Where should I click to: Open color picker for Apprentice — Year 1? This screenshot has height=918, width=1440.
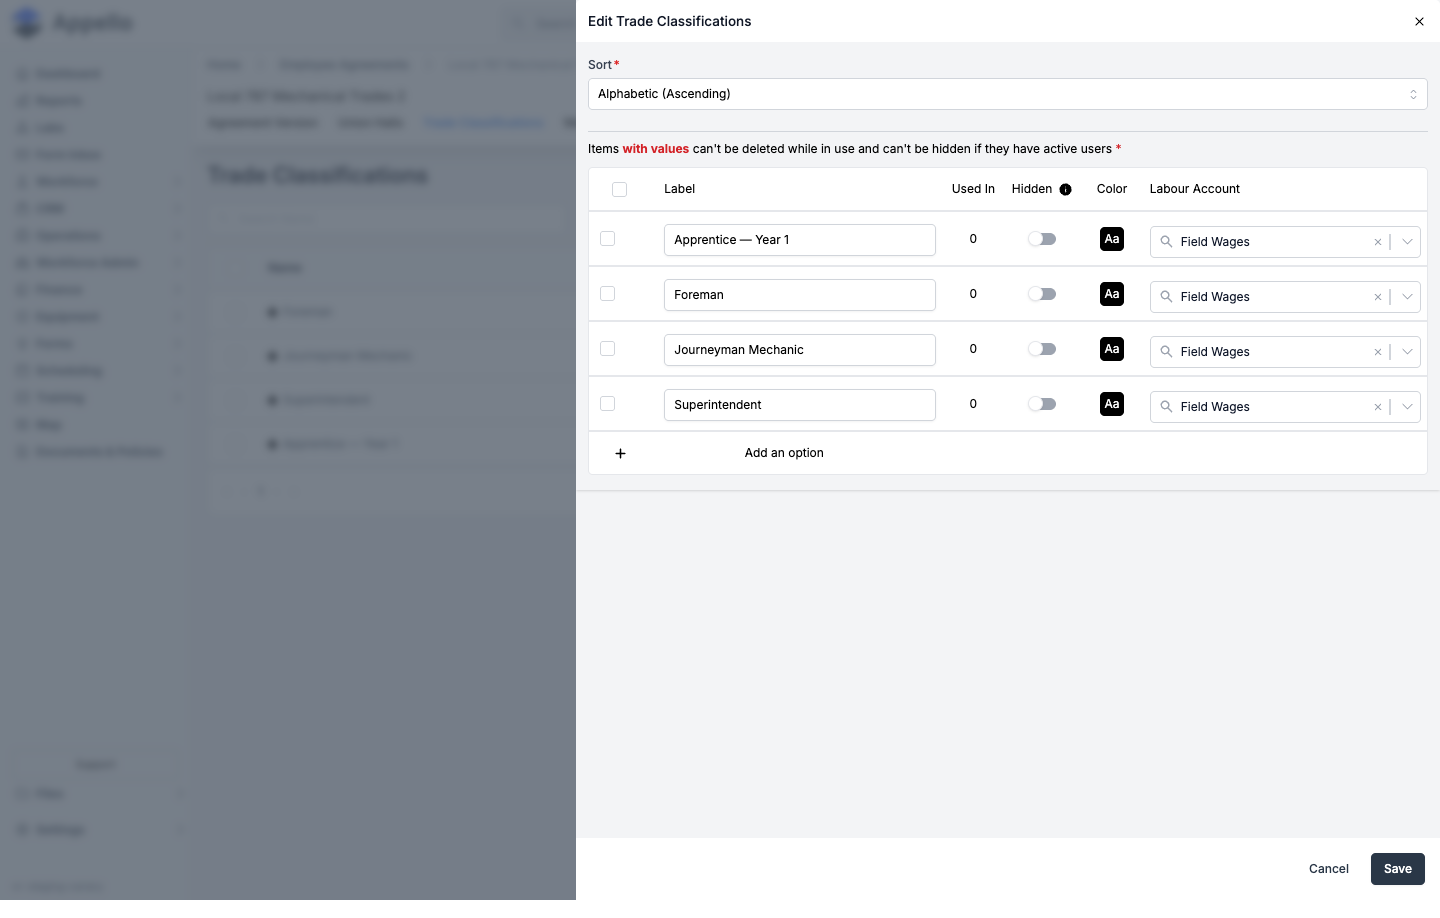pos(1112,239)
